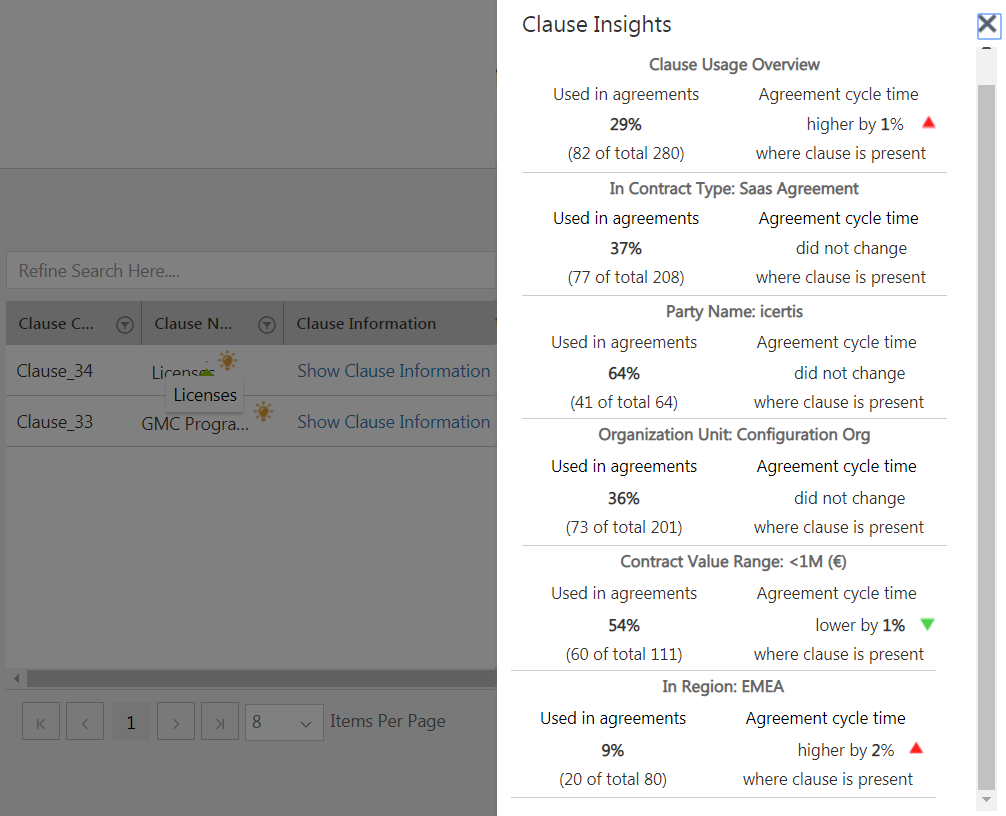Viewport: 1006px width, 816px height.
Task: Show Clause Information for Clause_33
Action: [393, 422]
